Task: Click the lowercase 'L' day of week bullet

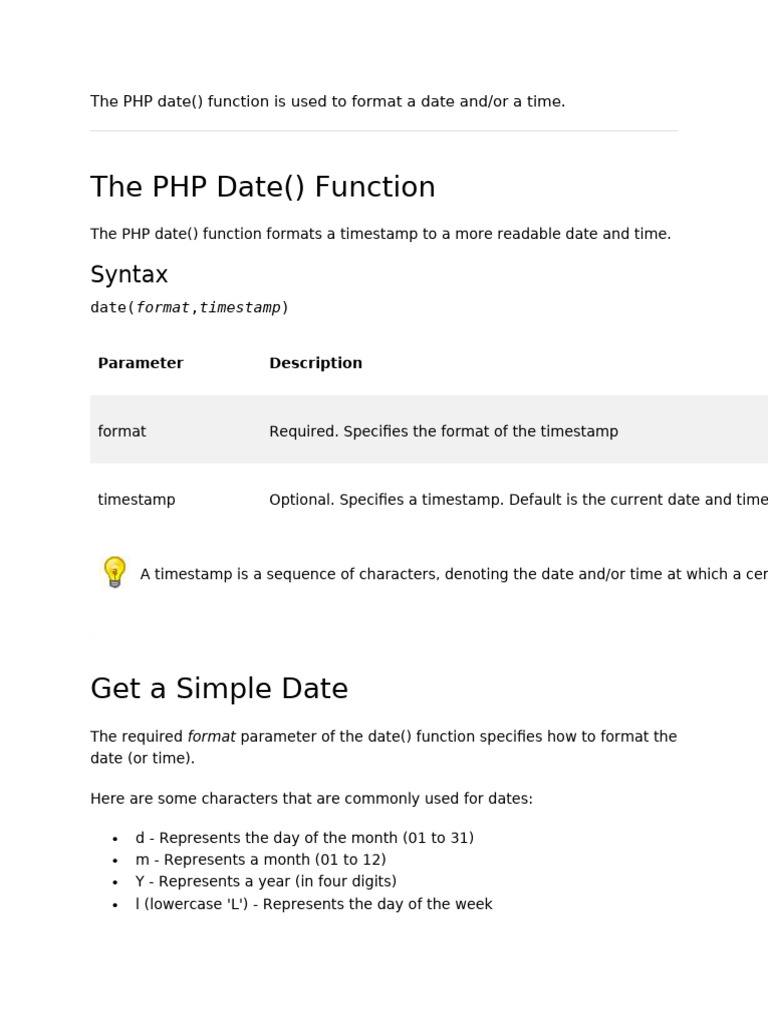Action: [313, 904]
